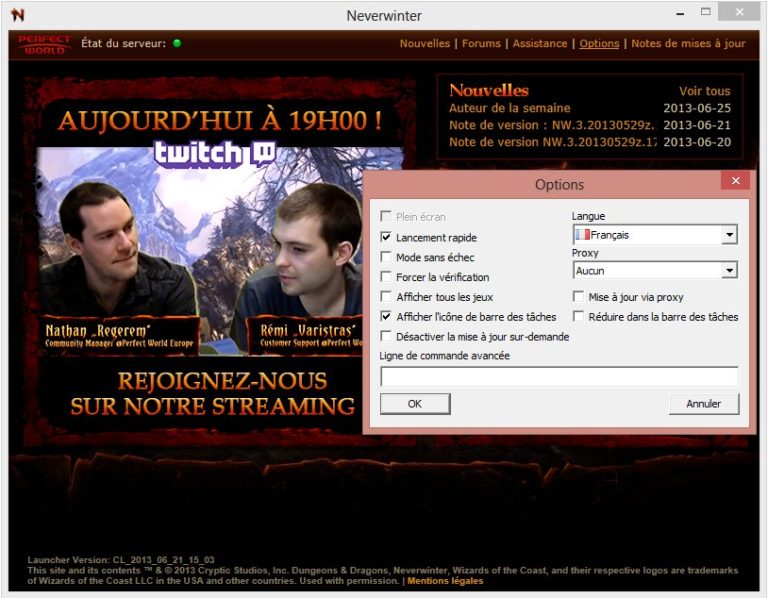Open Note de version dated 2013-06-20
768x598 pixels.
point(552,142)
